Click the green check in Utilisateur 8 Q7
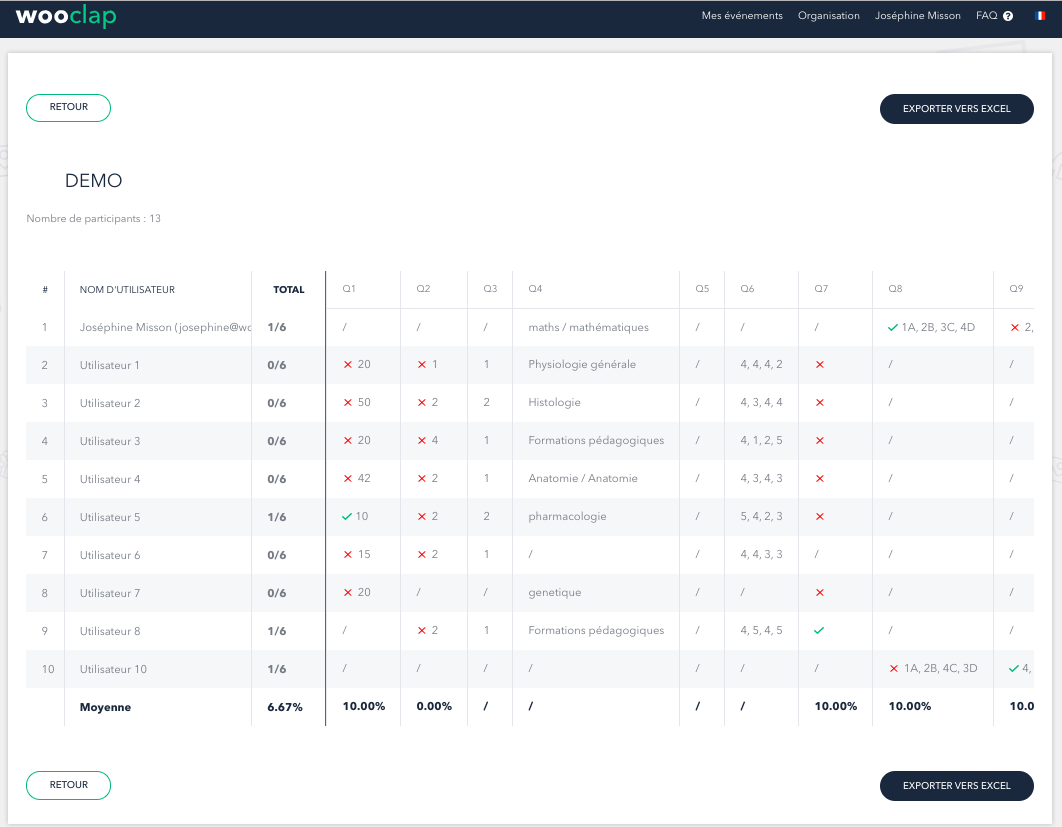The width and height of the screenshot is (1062, 827). tap(819, 631)
